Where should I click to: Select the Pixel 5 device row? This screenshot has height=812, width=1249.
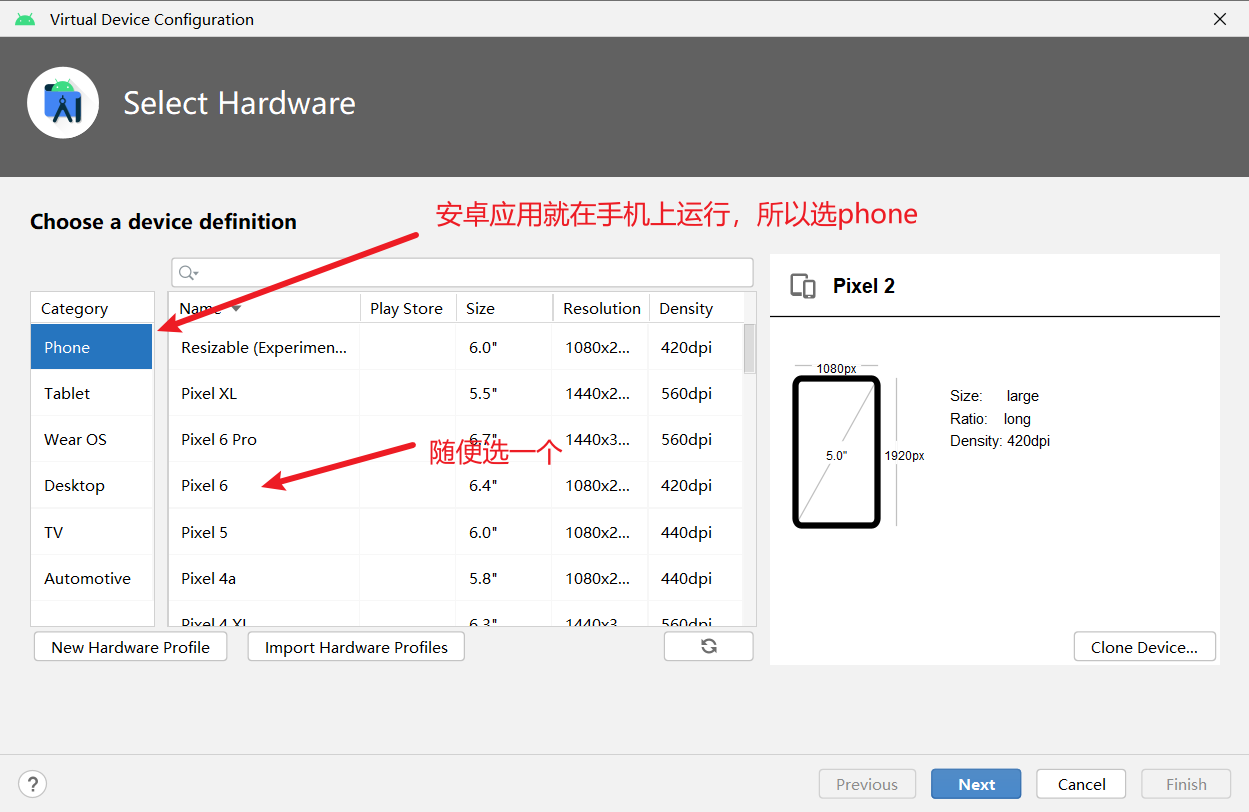coord(456,532)
